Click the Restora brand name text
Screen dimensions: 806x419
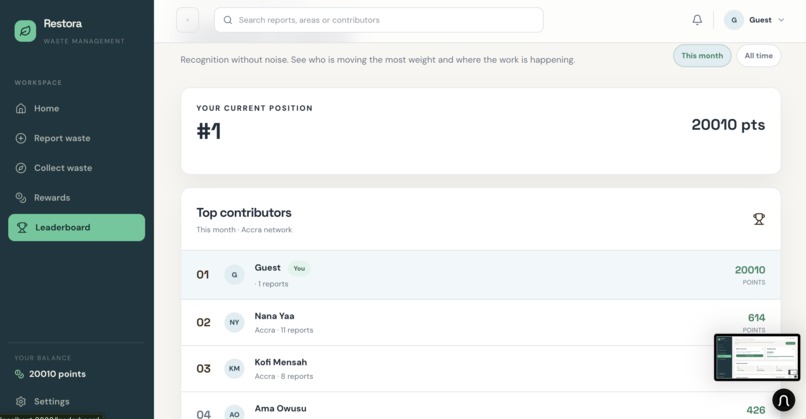tap(63, 24)
